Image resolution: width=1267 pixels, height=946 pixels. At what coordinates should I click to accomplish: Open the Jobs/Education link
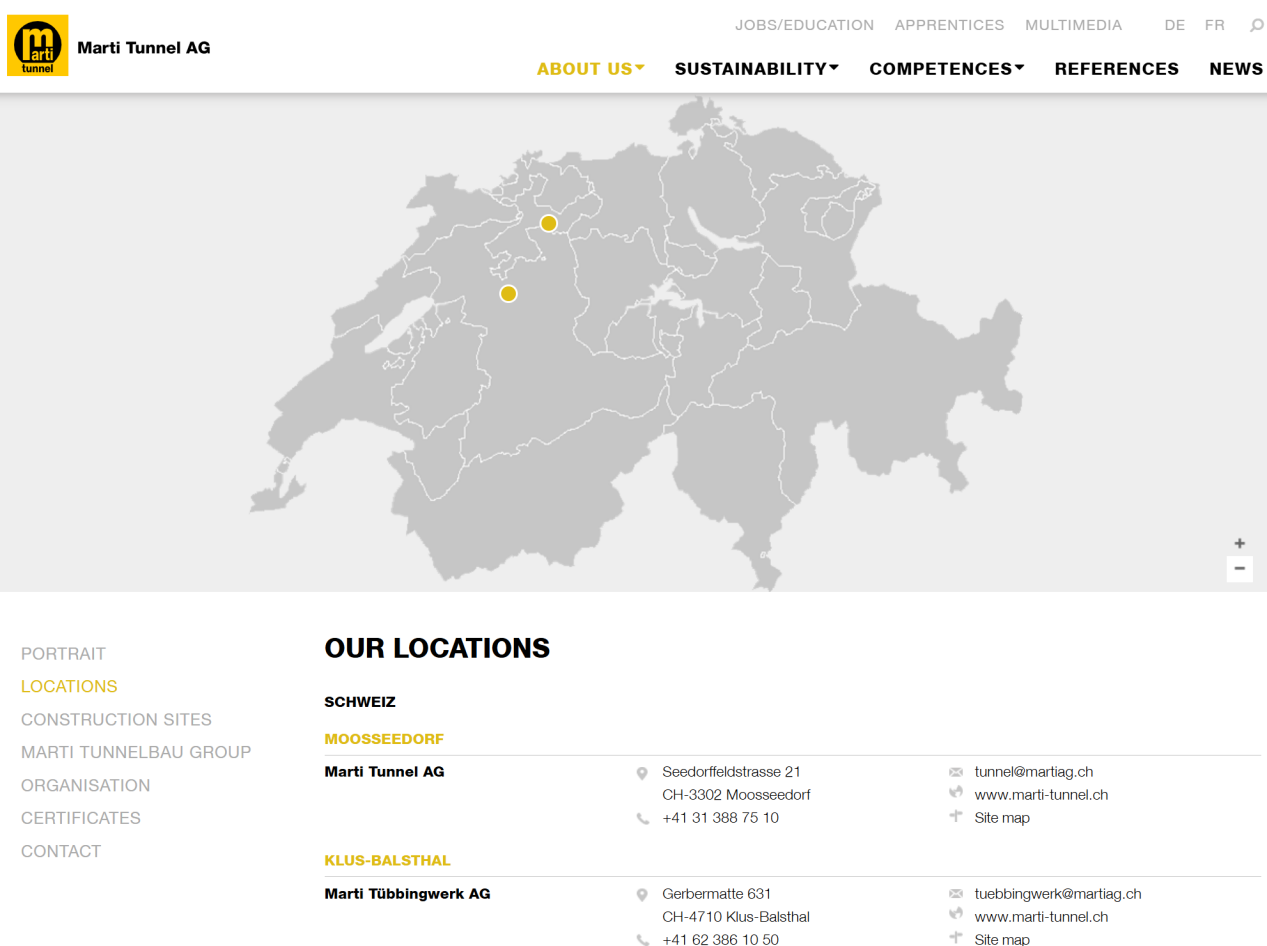point(804,25)
